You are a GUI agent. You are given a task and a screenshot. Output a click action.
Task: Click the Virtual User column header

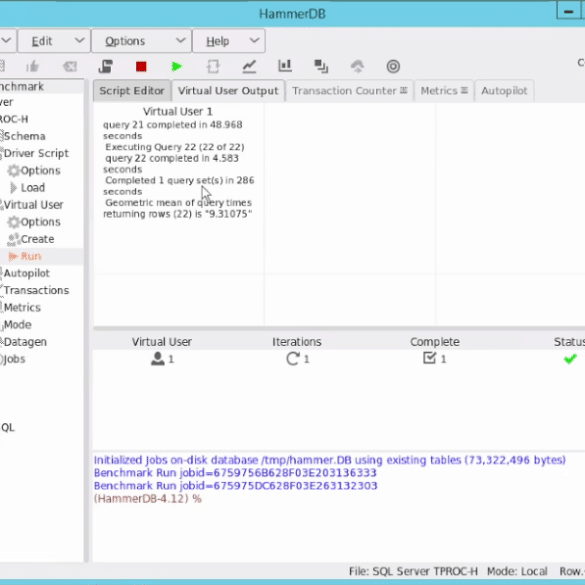coord(162,342)
